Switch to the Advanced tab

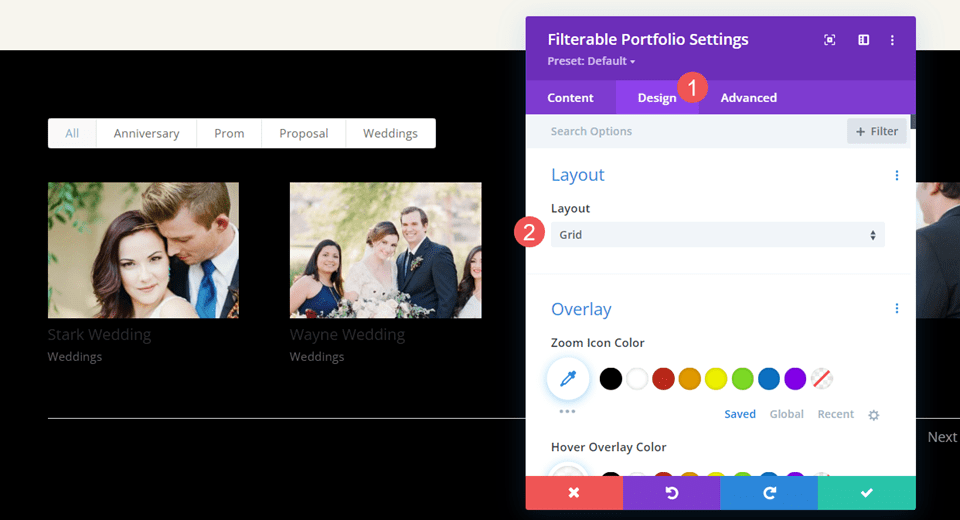click(x=748, y=98)
